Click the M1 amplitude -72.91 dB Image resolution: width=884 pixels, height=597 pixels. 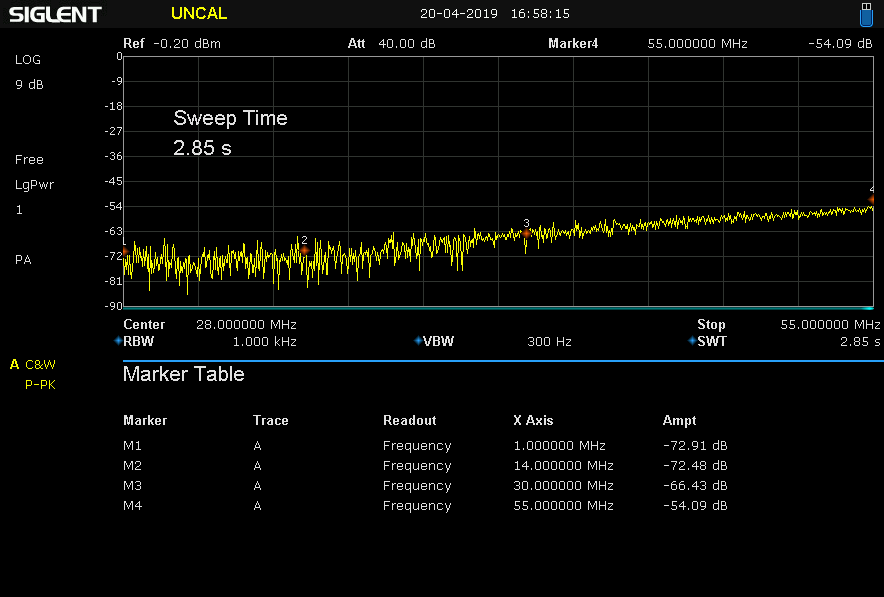pos(695,446)
